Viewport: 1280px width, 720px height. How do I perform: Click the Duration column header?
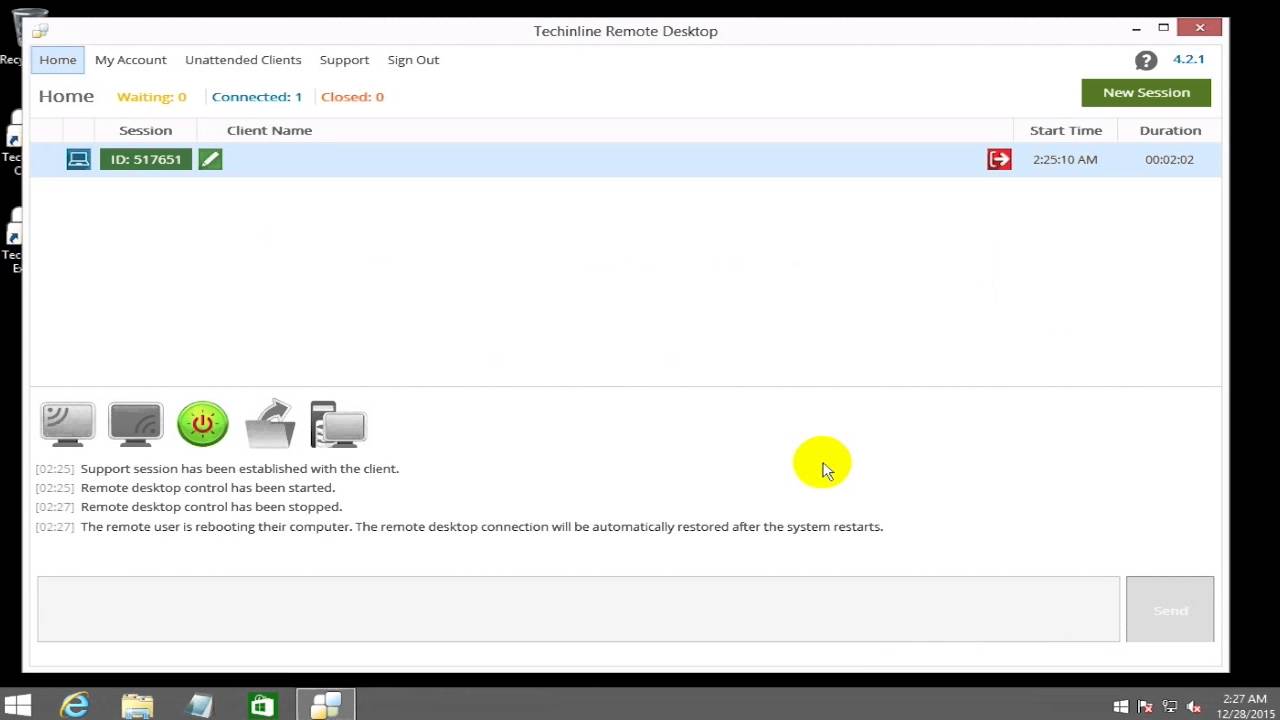(1170, 130)
